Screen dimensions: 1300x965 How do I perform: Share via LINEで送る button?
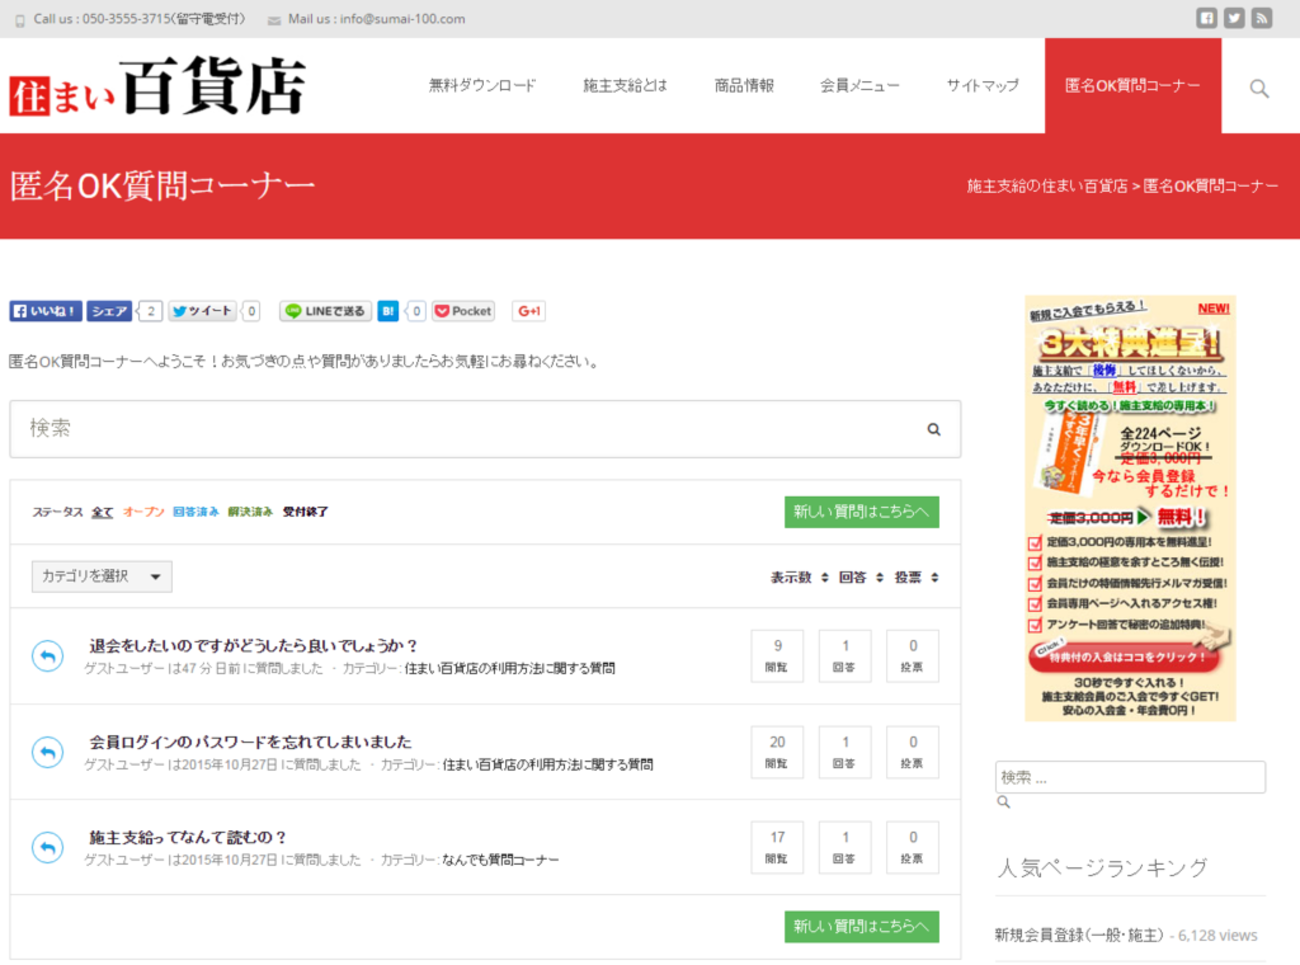[326, 311]
